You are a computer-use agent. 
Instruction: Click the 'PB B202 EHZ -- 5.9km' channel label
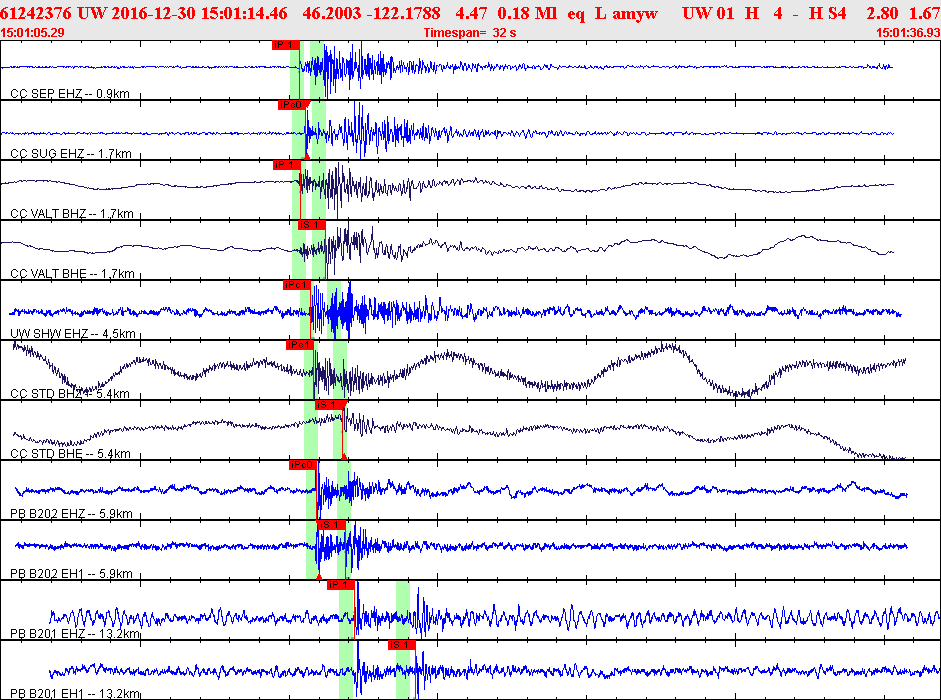[71, 514]
